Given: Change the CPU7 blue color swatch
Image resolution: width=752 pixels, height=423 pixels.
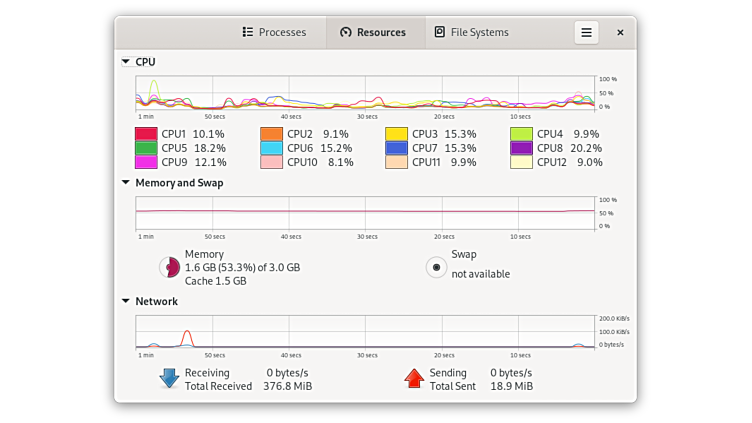Looking at the screenshot, I should coord(396,148).
